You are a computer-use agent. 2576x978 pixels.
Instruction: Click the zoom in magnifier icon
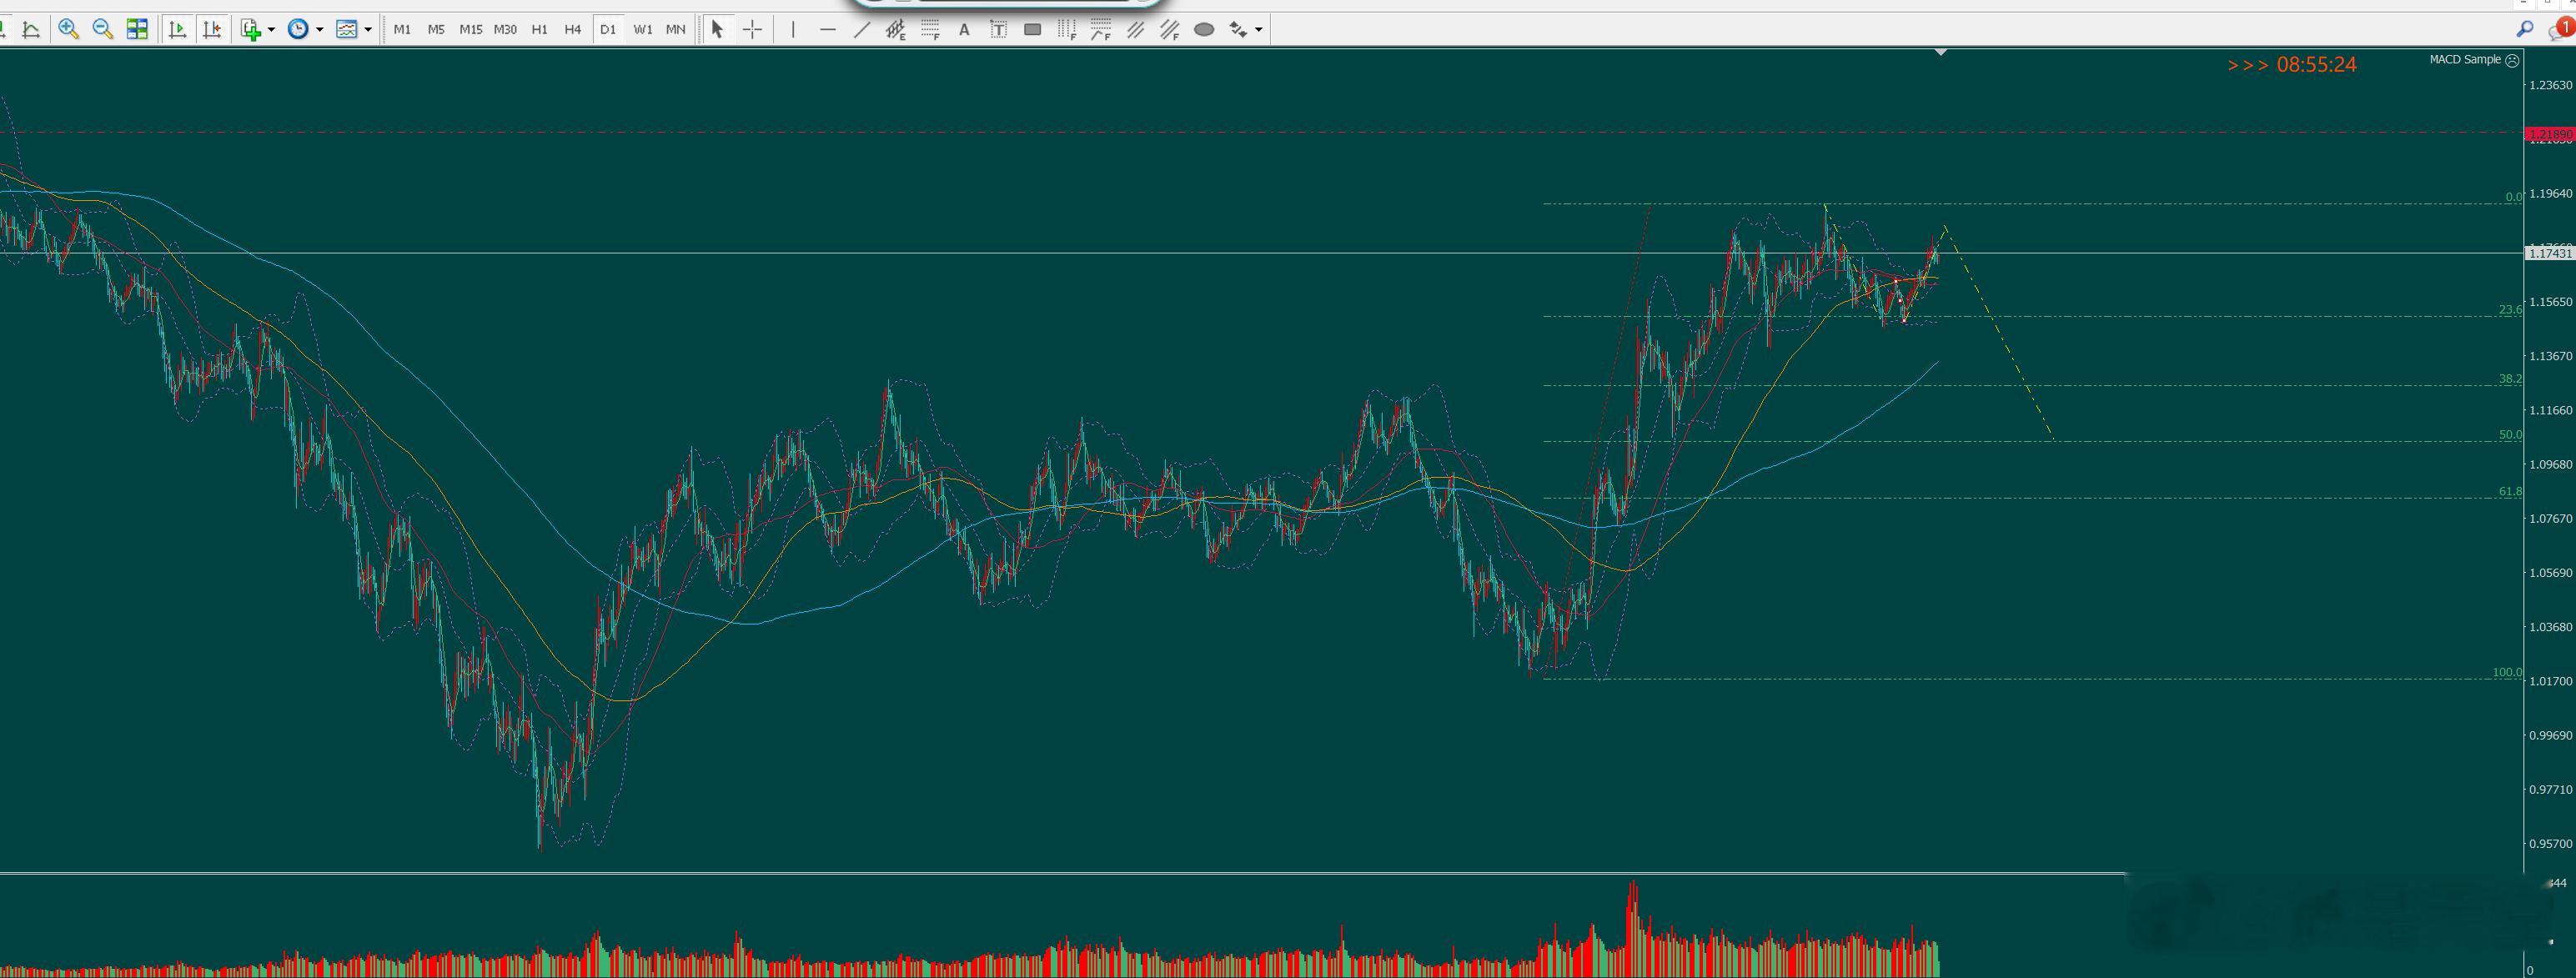(x=68, y=29)
